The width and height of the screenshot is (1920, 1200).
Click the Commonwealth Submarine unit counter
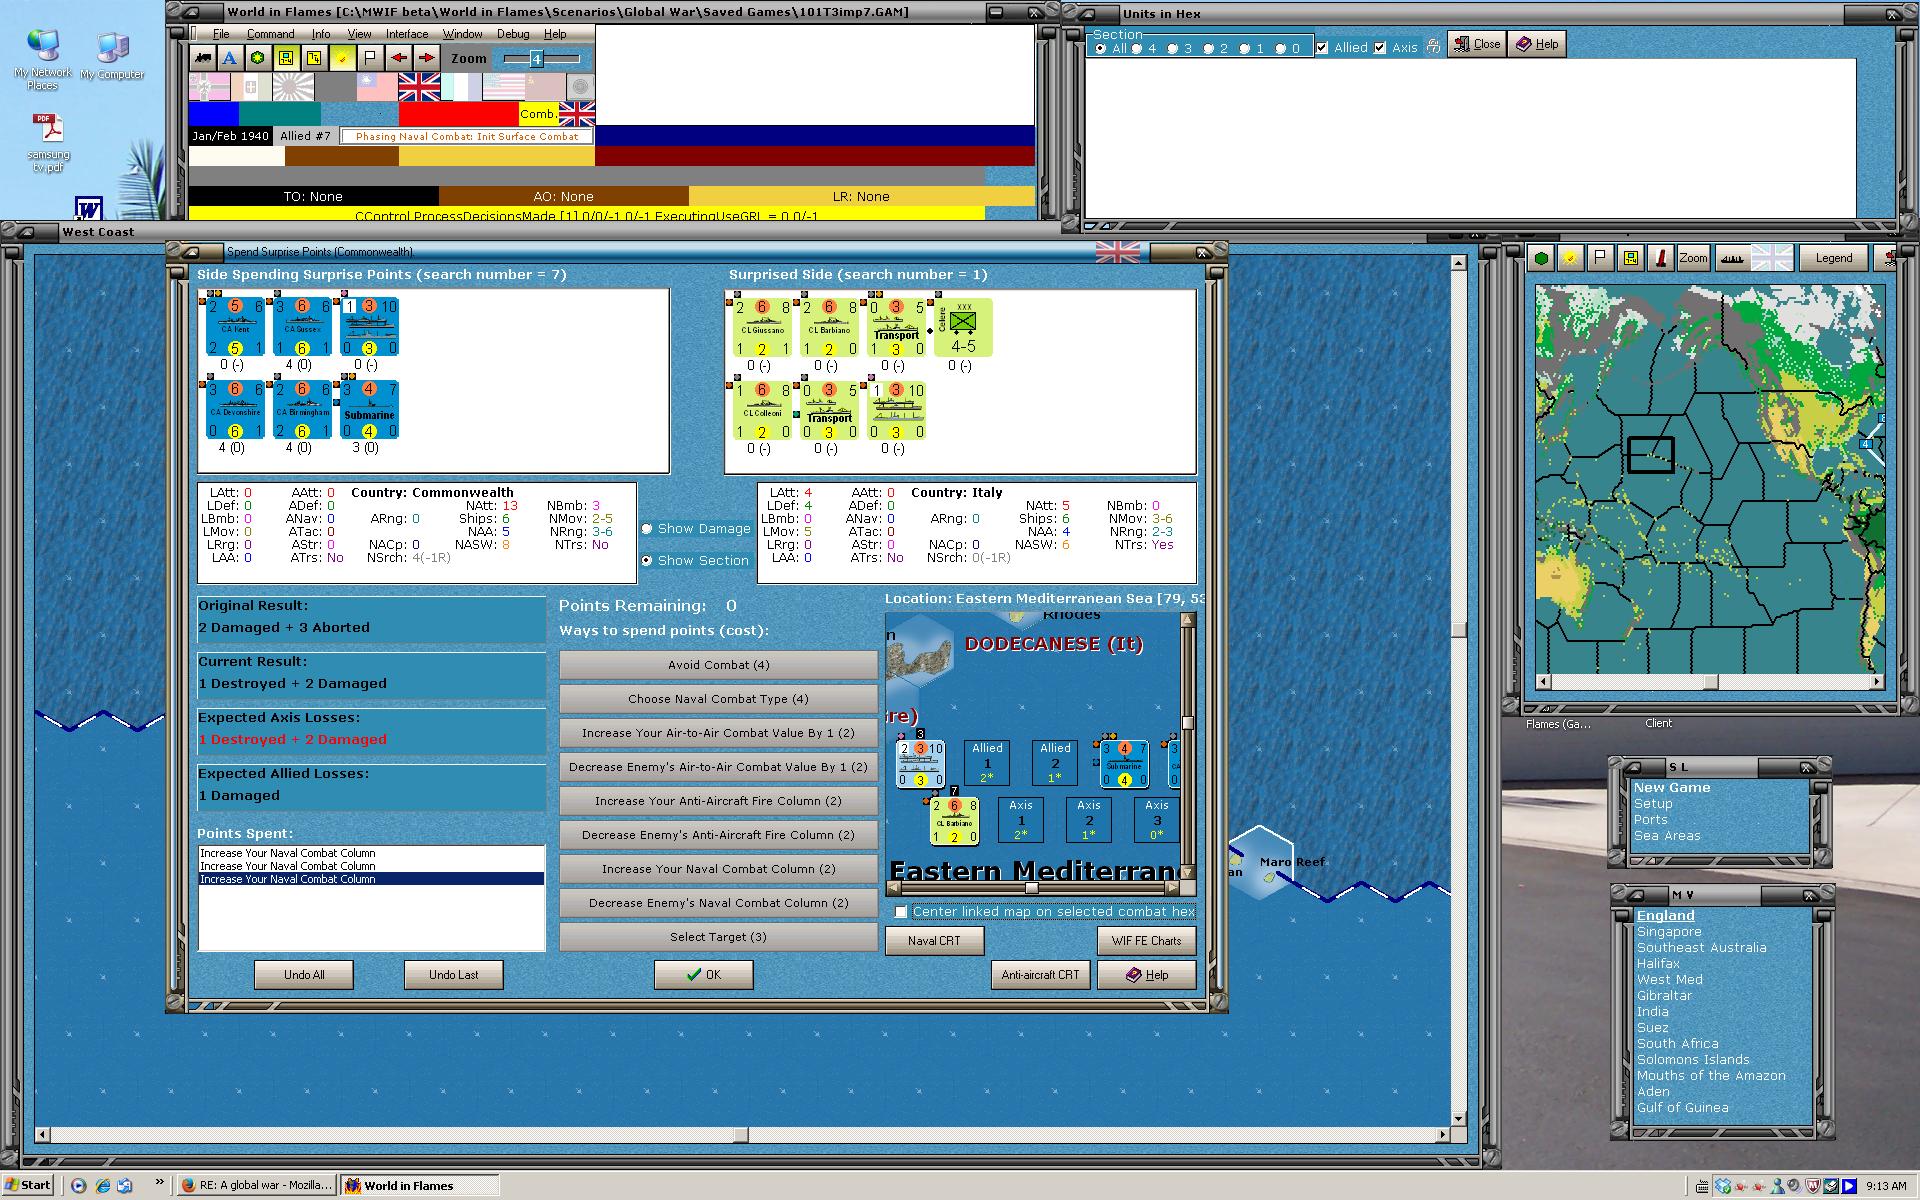pos(369,410)
